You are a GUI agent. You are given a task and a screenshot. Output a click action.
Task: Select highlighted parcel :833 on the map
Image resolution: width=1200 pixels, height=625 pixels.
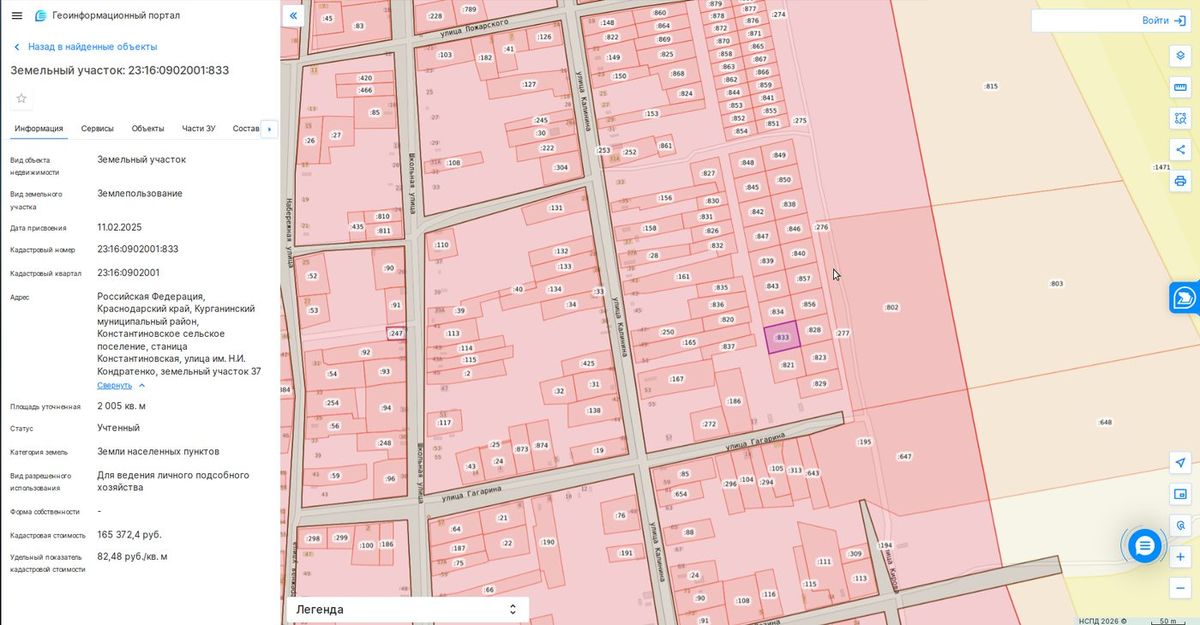pos(783,338)
